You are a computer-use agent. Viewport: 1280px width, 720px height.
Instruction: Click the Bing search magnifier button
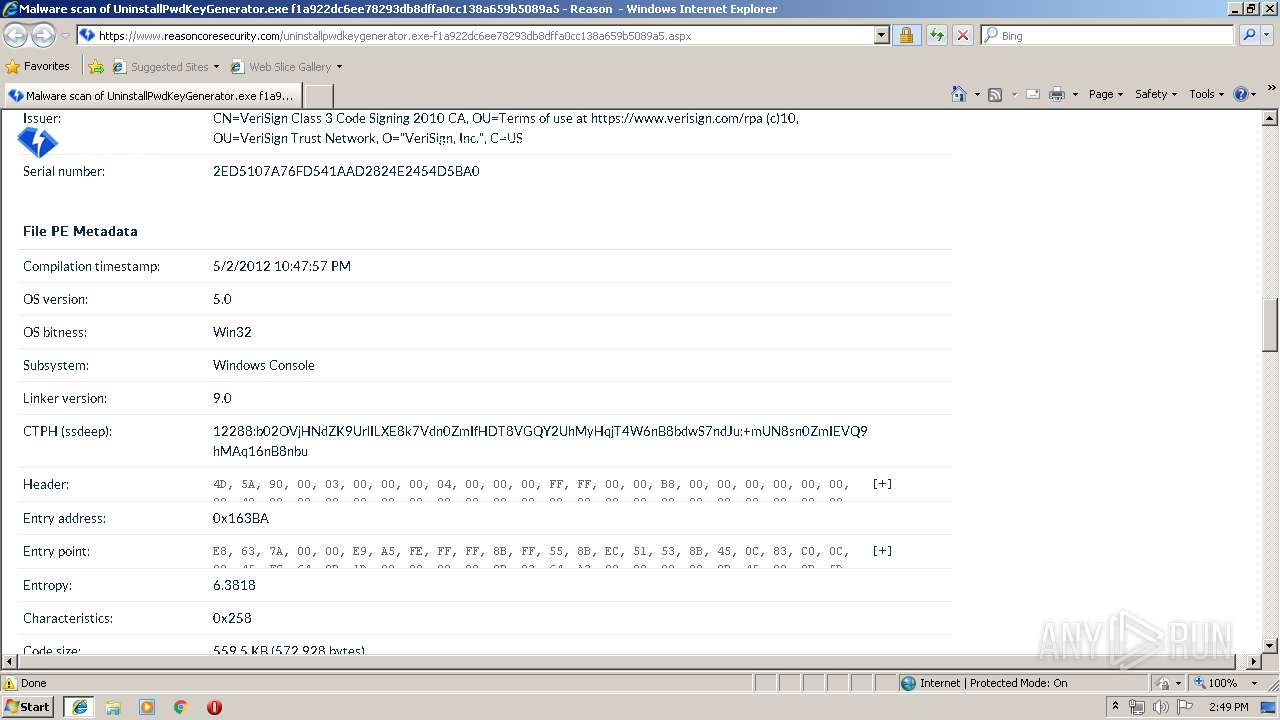pyautogui.click(x=1249, y=35)
